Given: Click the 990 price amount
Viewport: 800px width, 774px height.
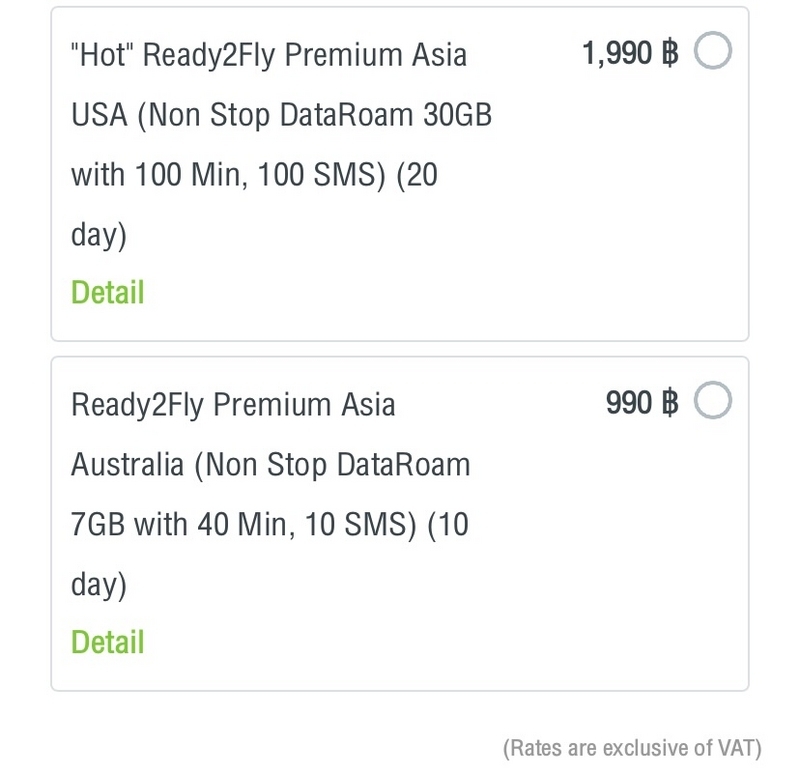Looking at the screenshot, I should [x=629, y=403].
